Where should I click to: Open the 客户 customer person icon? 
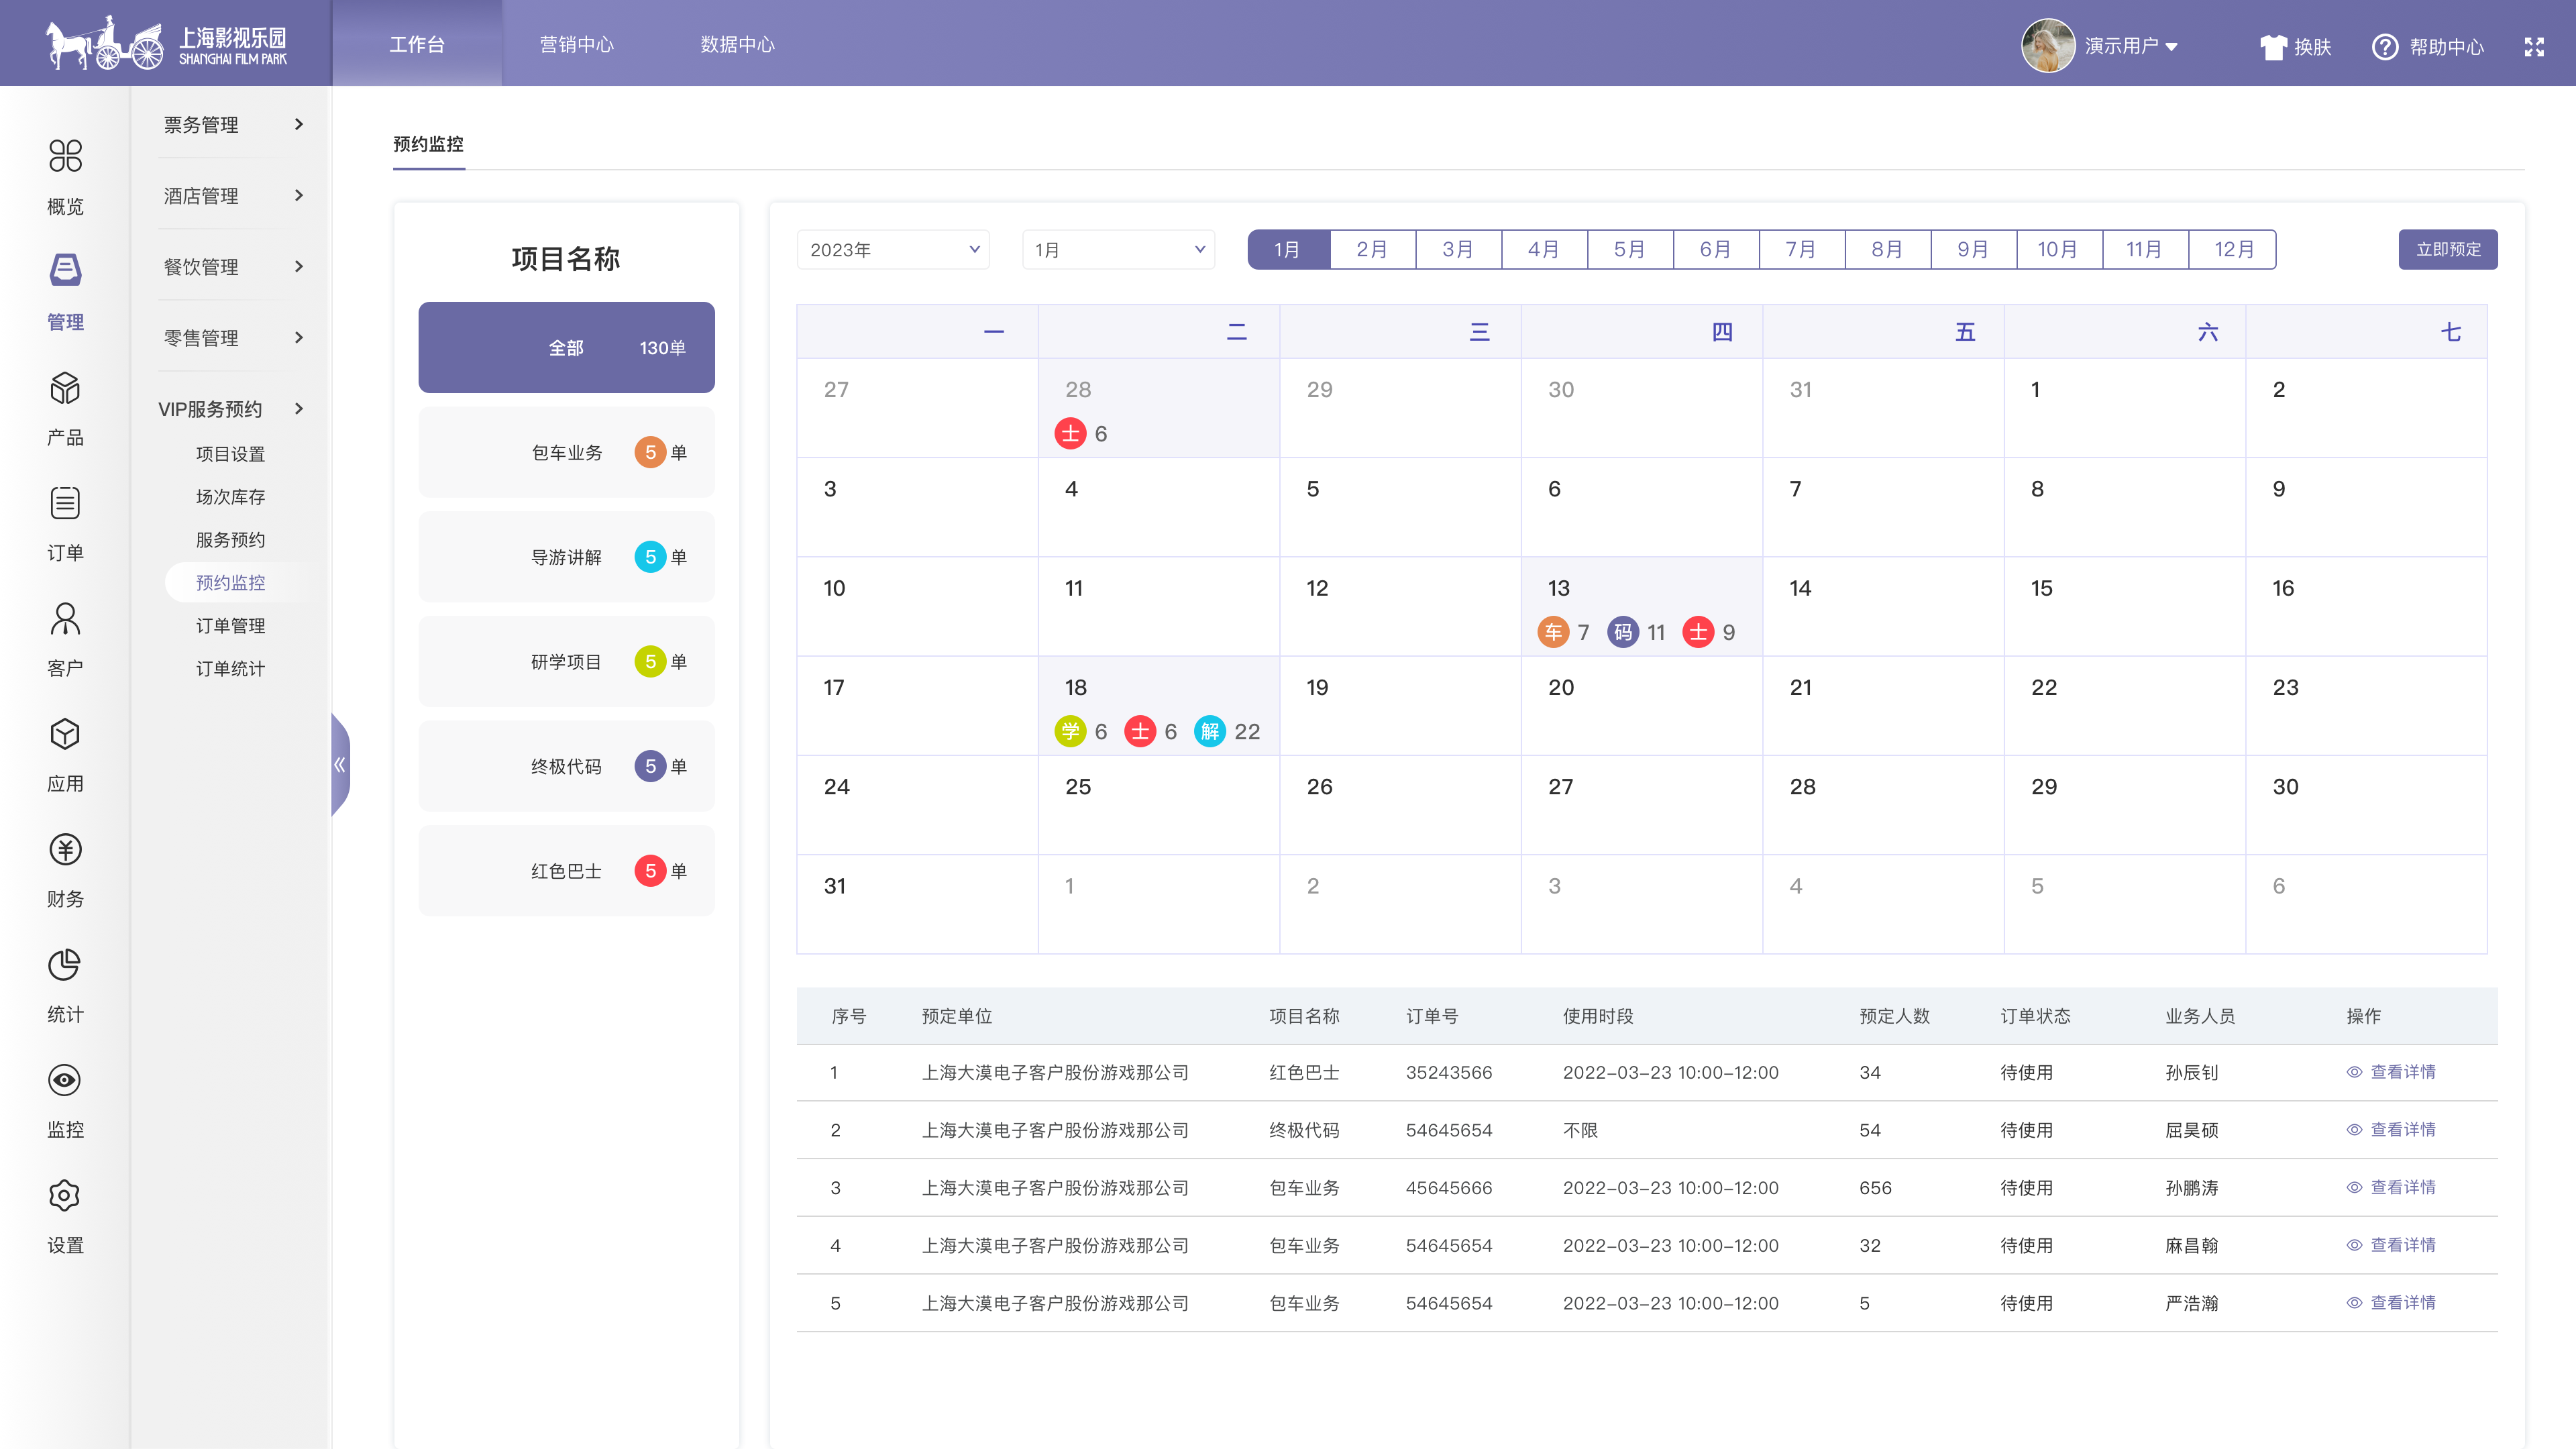(x=65, y=618)
